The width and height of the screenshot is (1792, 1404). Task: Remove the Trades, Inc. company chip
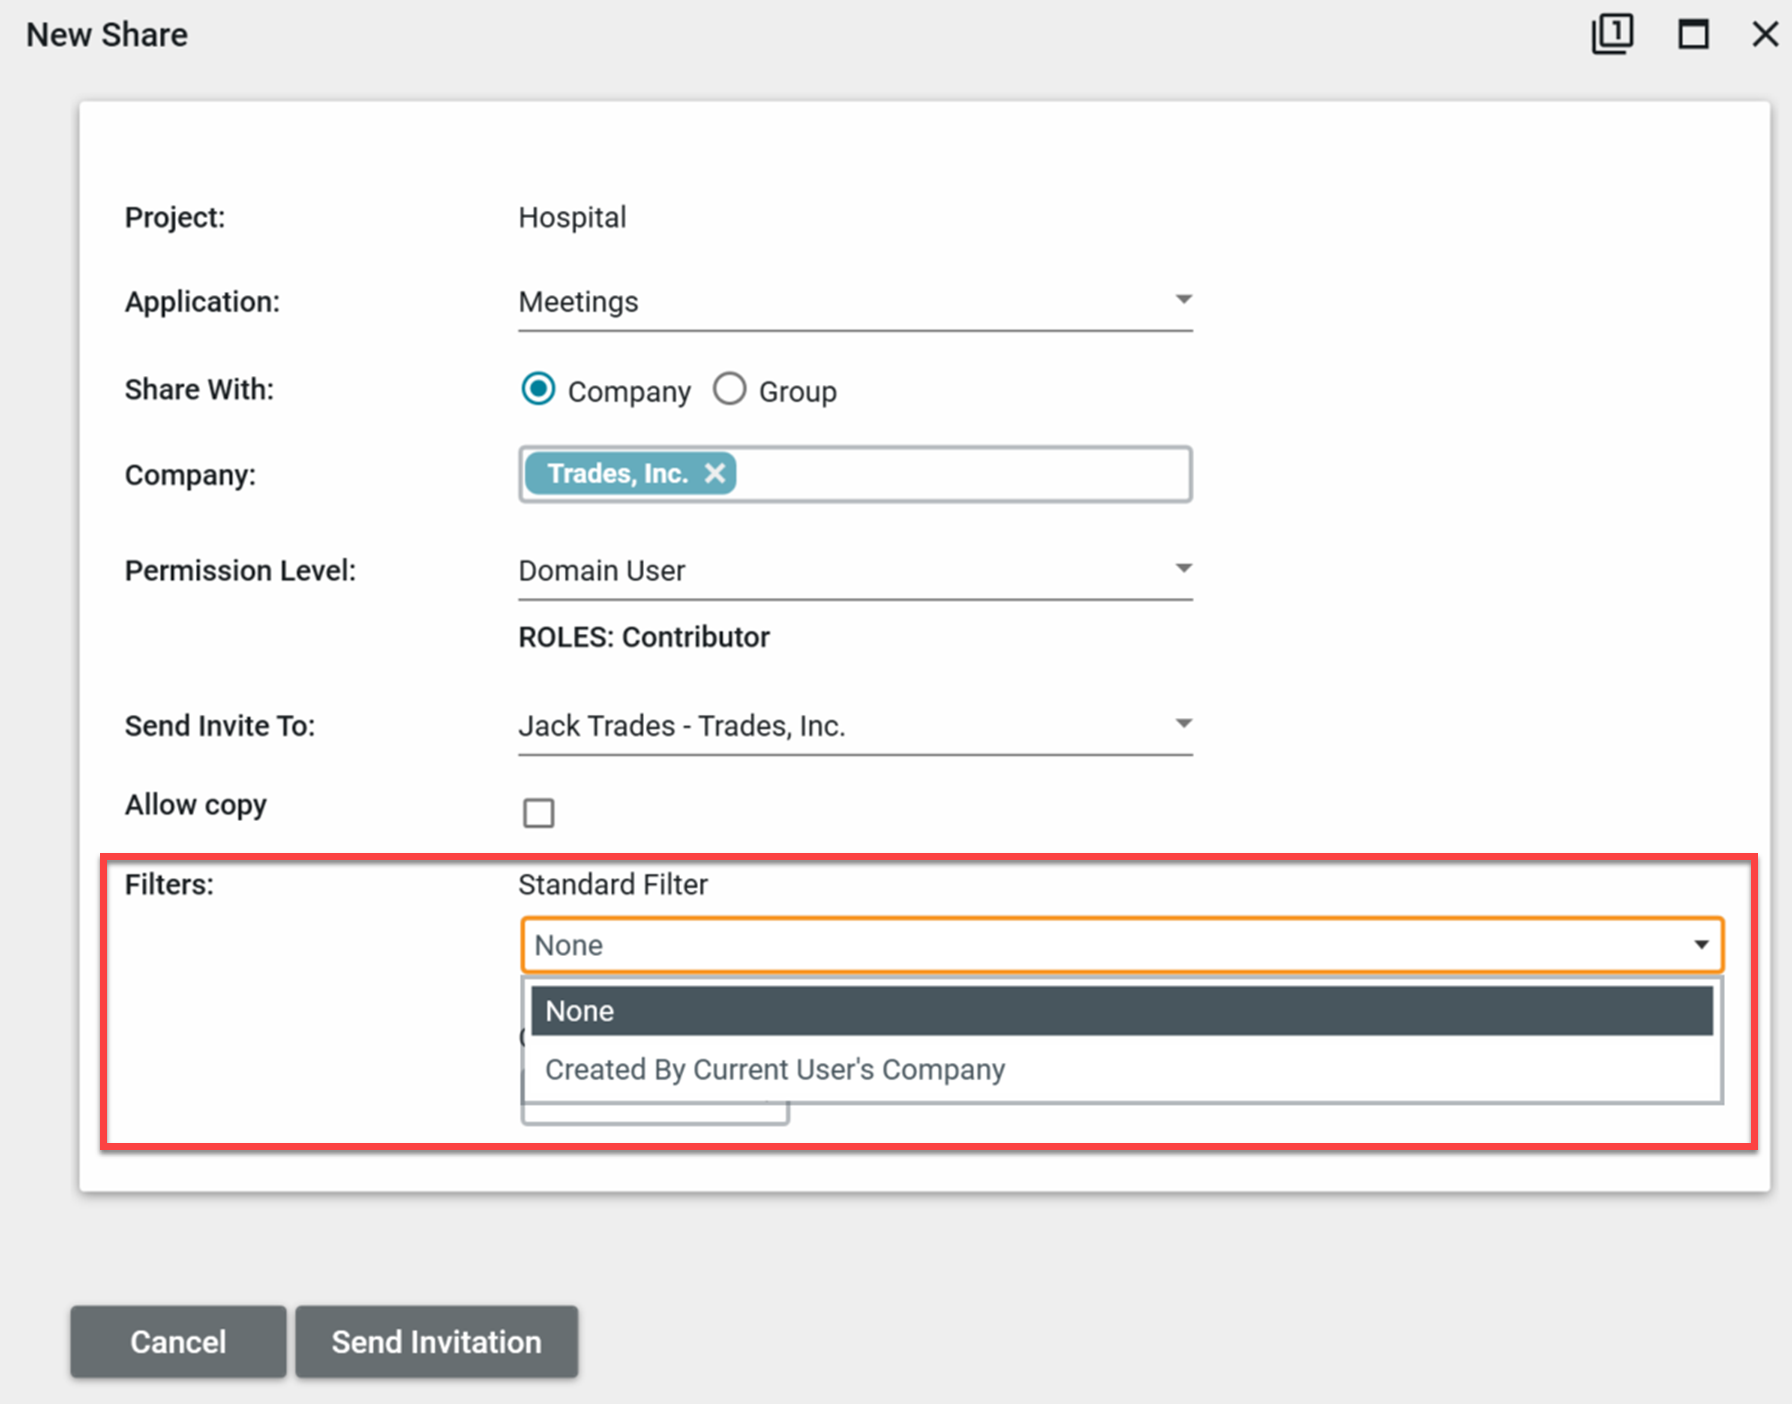pyautogui.click(x=714, y=473)
